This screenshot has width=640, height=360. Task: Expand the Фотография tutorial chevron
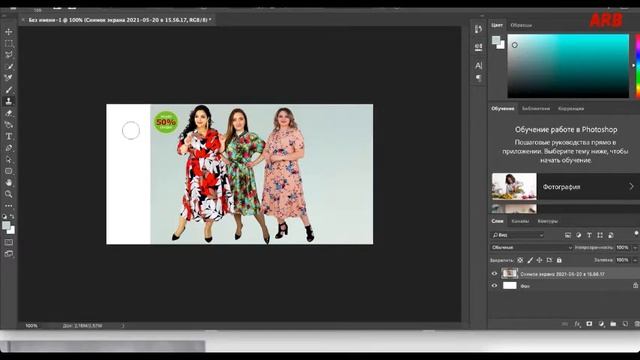click(631, 187)
